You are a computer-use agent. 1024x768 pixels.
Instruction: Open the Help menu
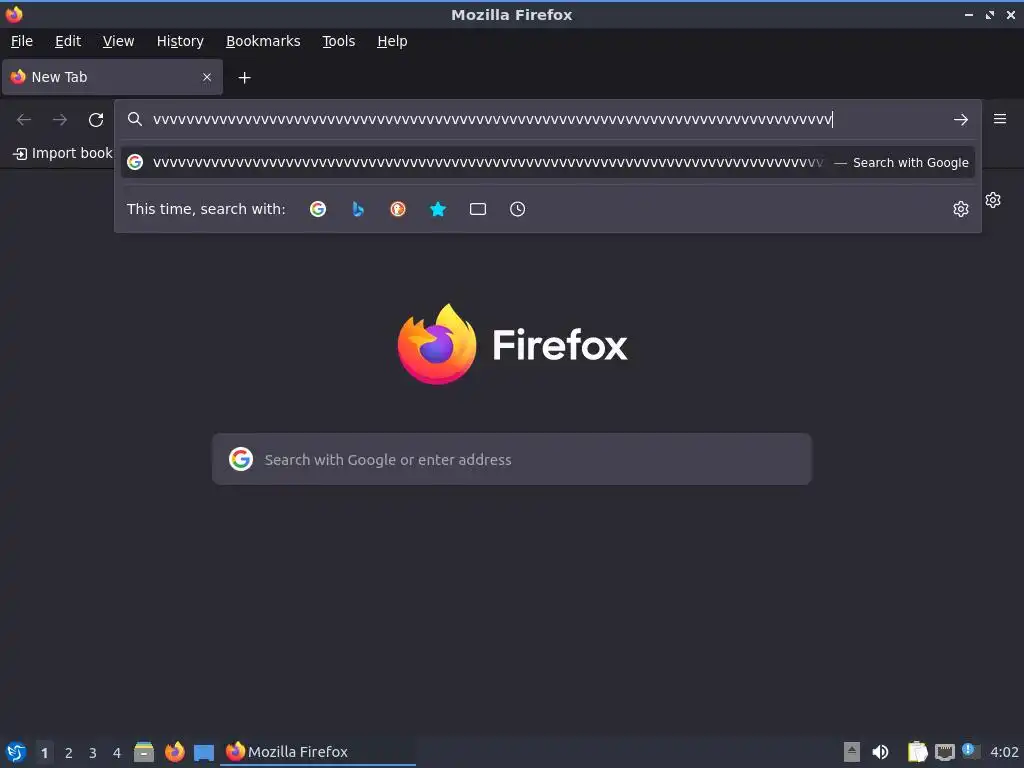point(392,41)
